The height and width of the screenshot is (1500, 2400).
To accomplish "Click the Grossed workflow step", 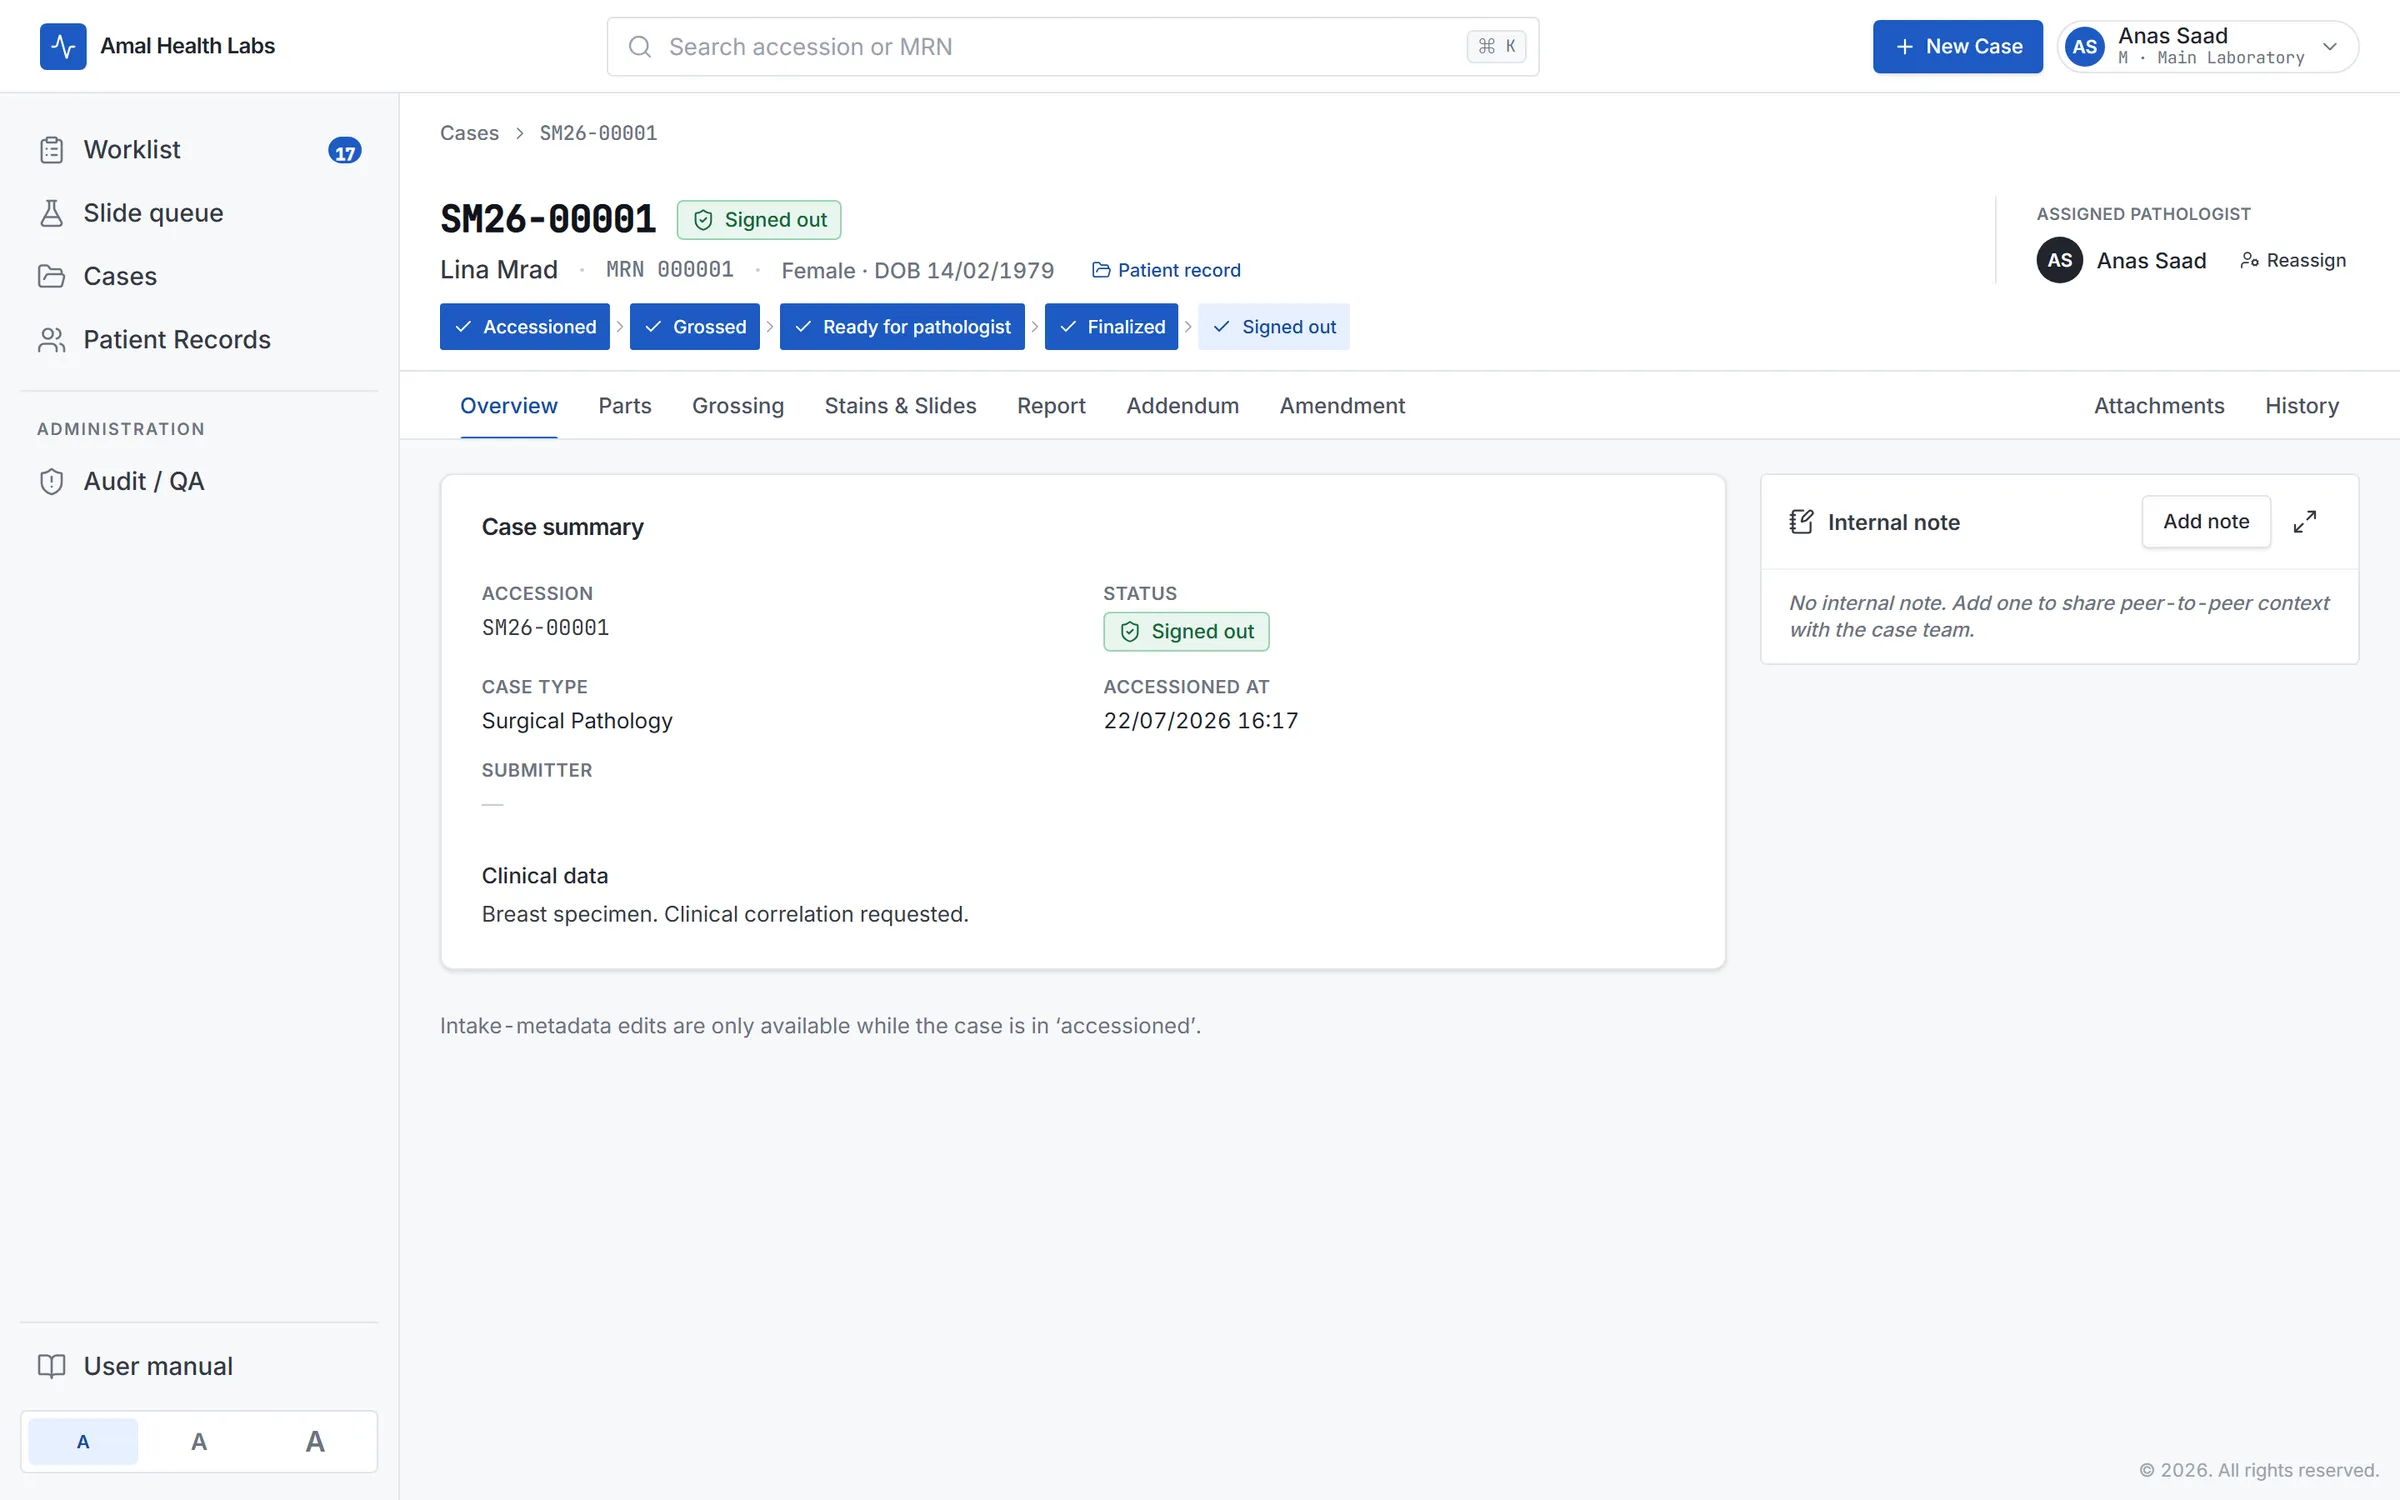I will pos(695,327).
